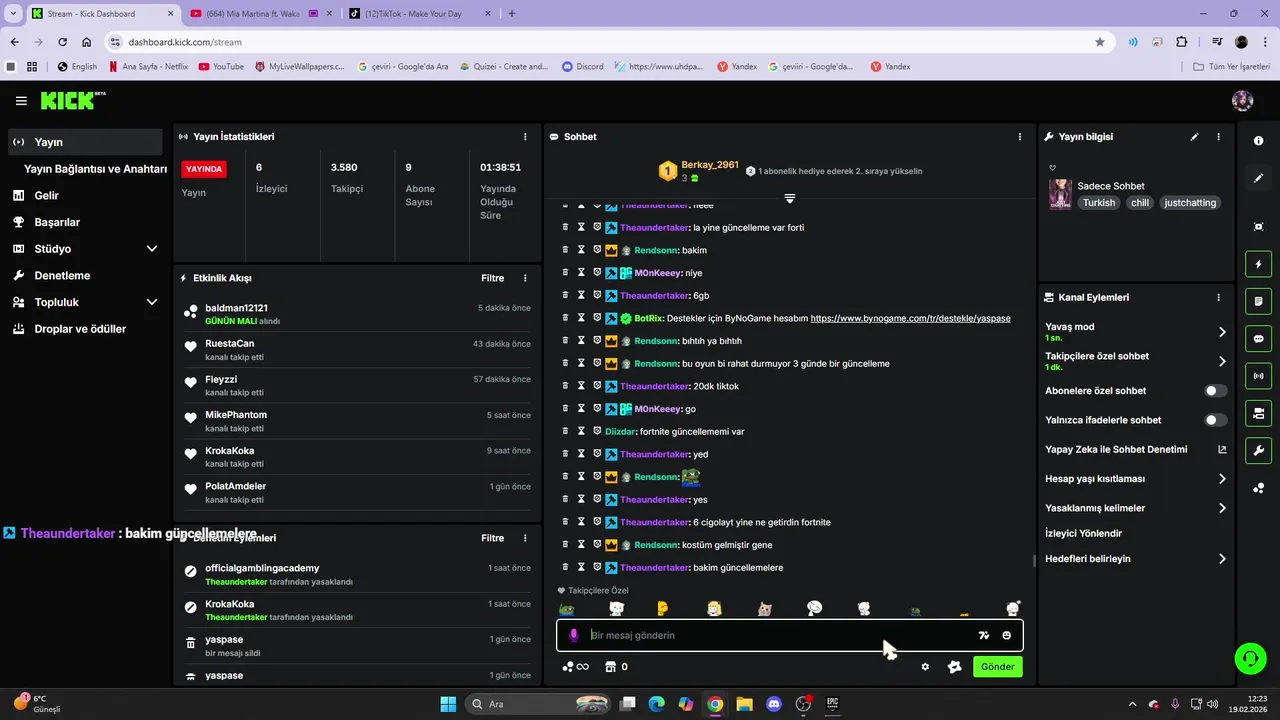Open the bynogame.com link in chat
This screenshot has height=720, width=1280.
(910, 318)
